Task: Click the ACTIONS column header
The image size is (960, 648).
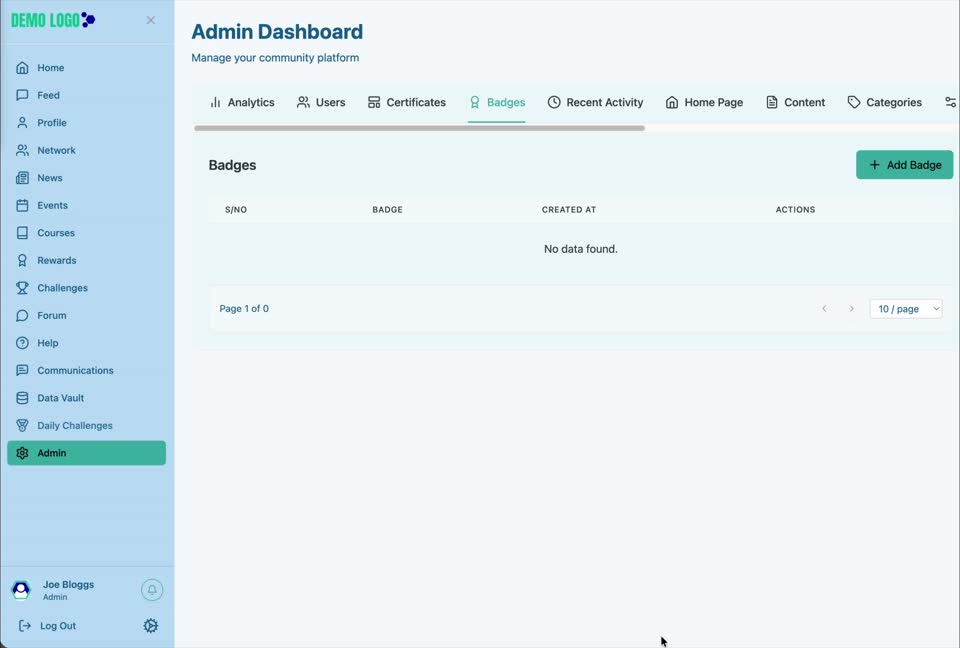Action: click(x=795, y=209)
